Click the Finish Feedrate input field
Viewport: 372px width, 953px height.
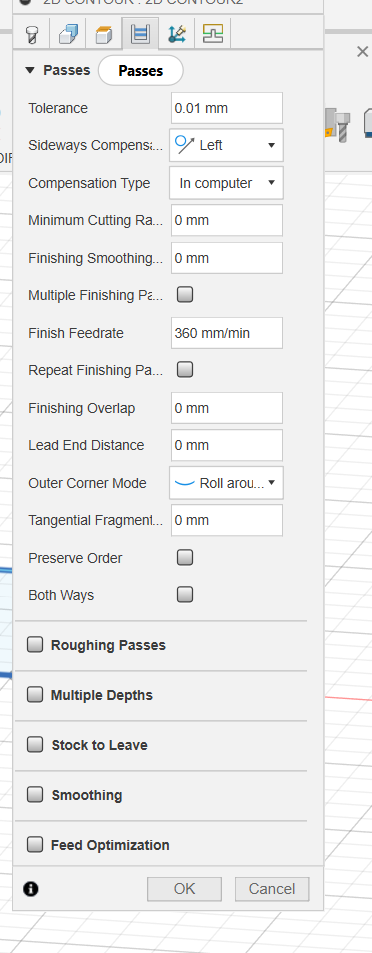pos(227,333)
